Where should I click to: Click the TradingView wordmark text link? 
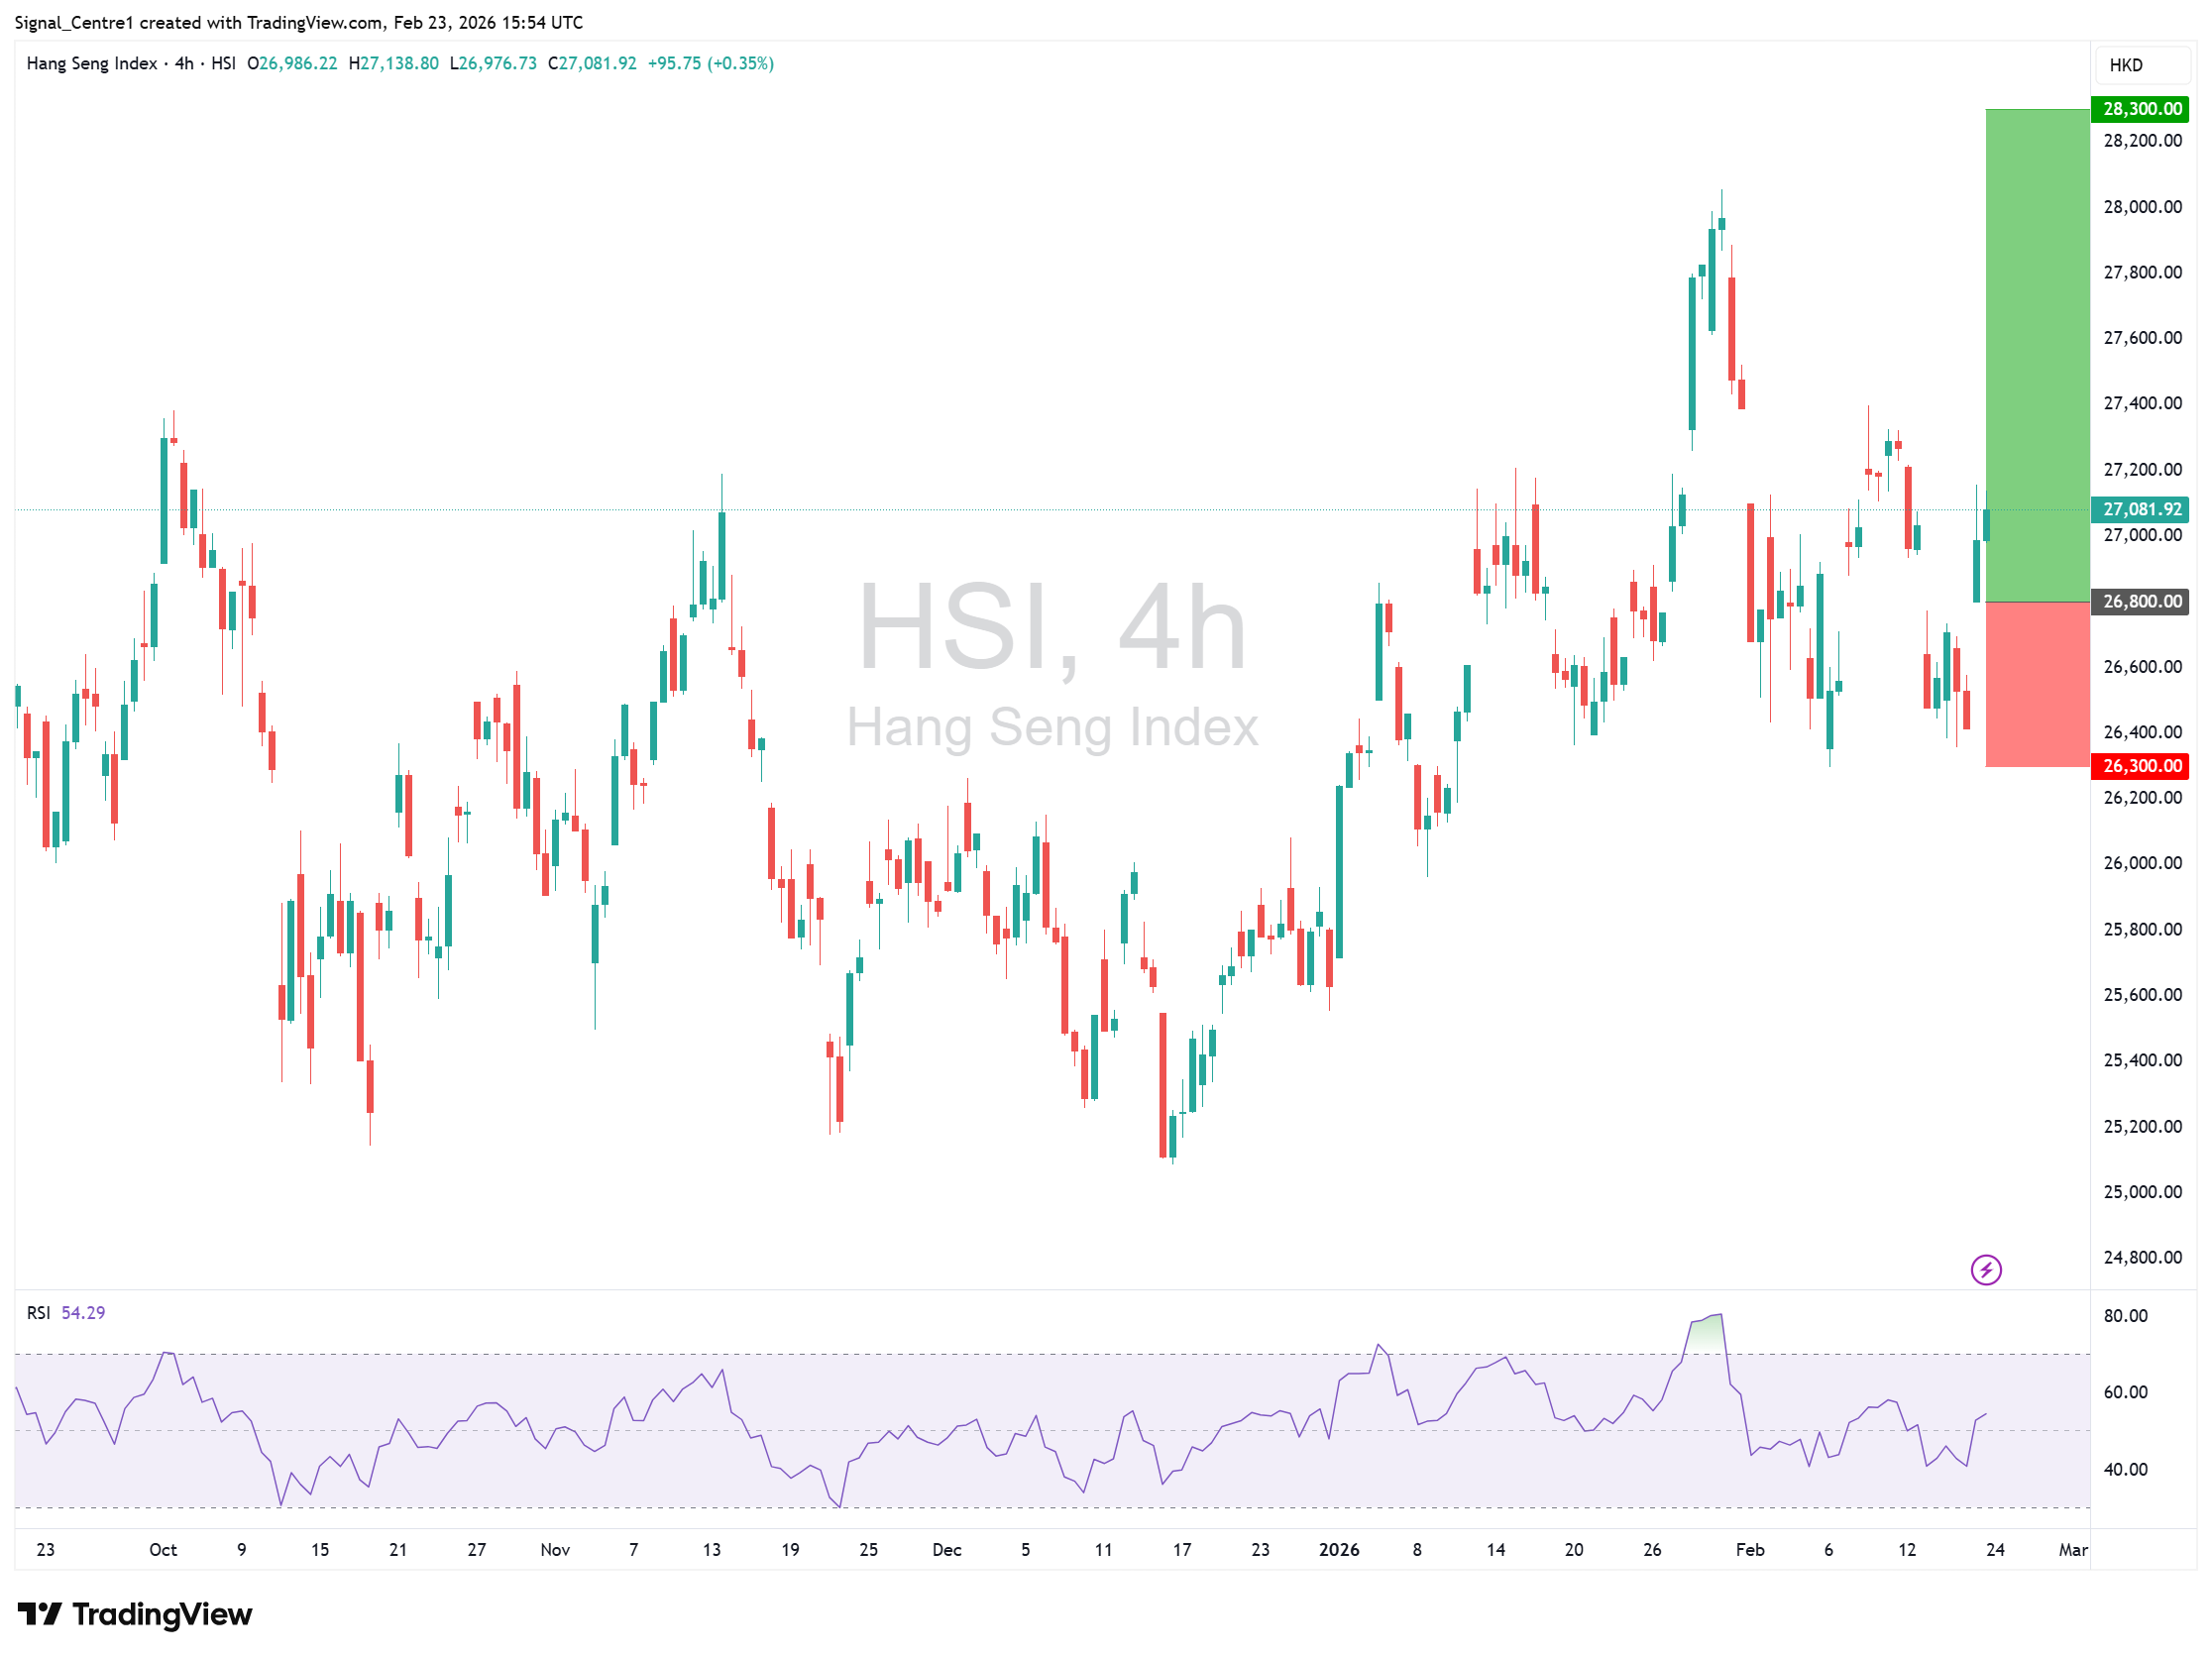click(162, 1614)
